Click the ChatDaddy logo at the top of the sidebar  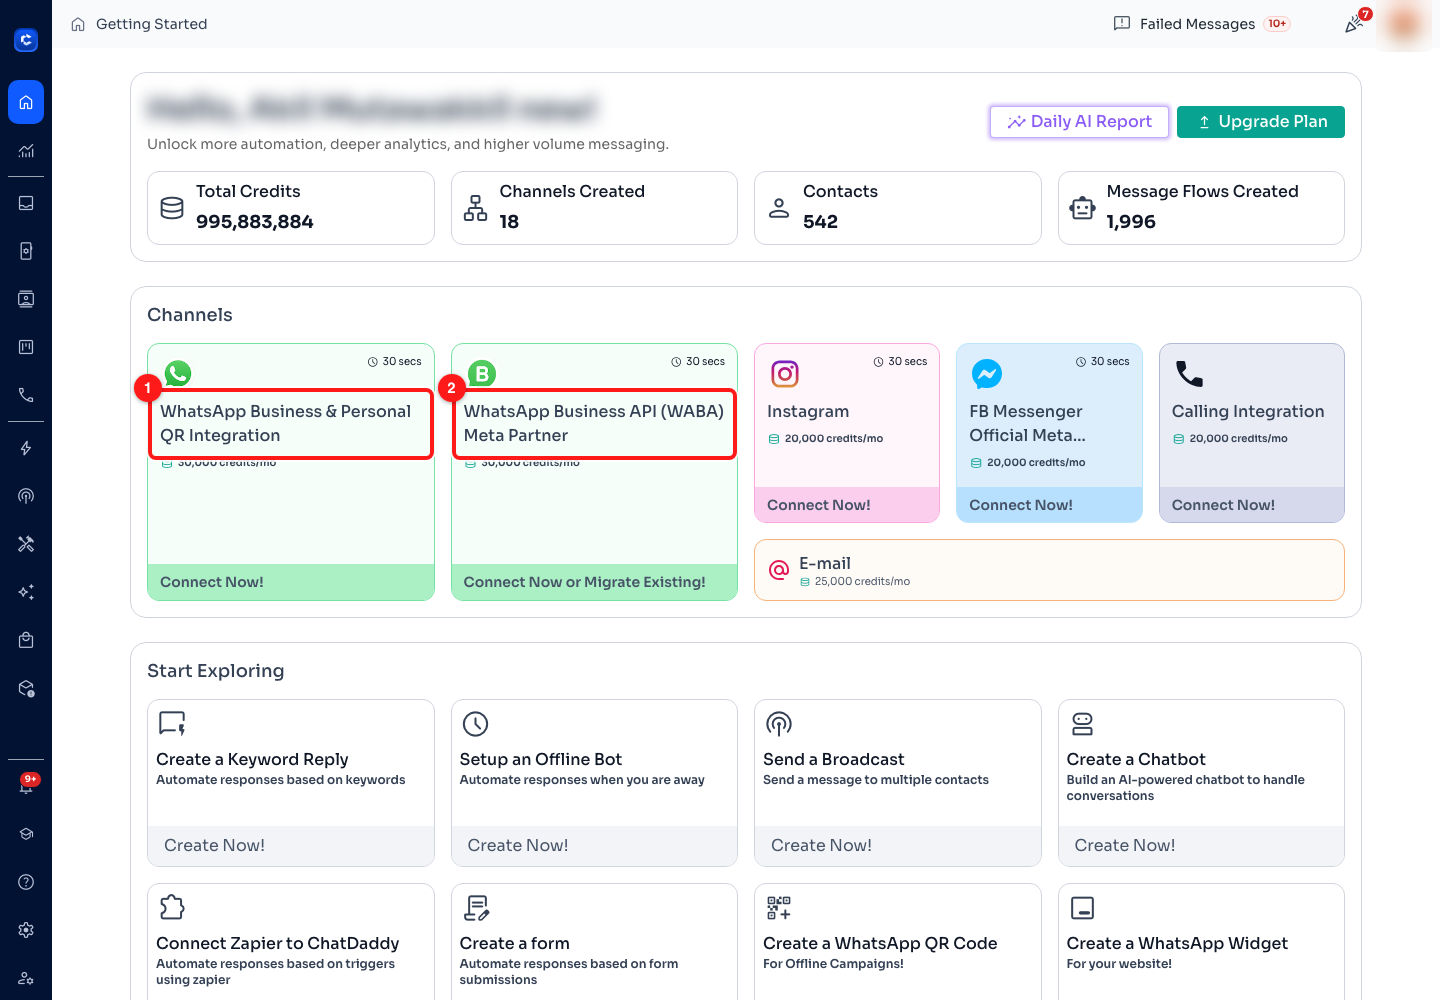26,40
